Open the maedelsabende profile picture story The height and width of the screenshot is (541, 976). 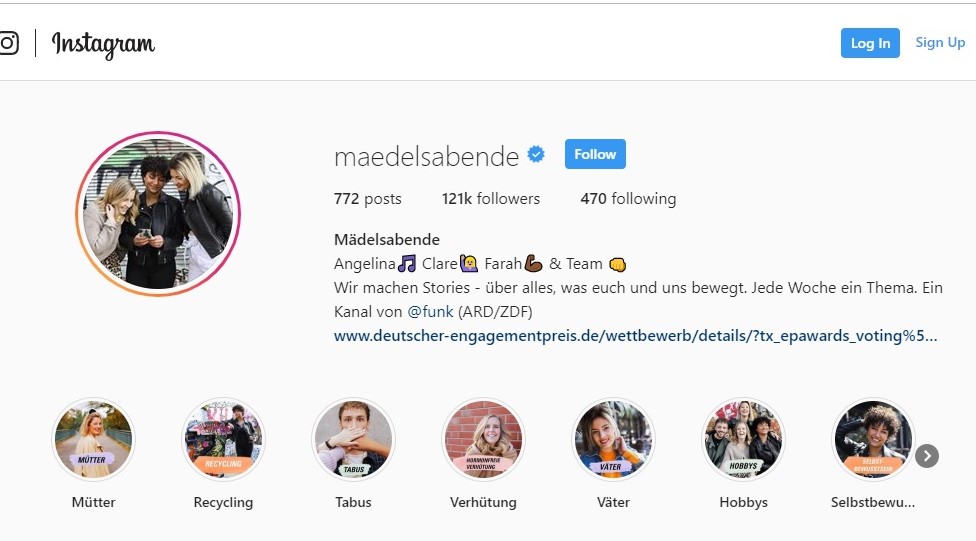158,214
